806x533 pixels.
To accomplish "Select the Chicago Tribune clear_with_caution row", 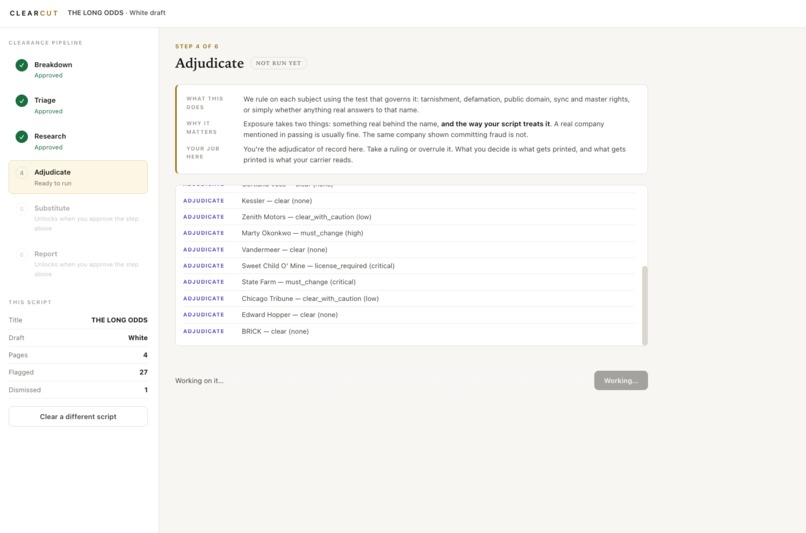I will 409,298.
